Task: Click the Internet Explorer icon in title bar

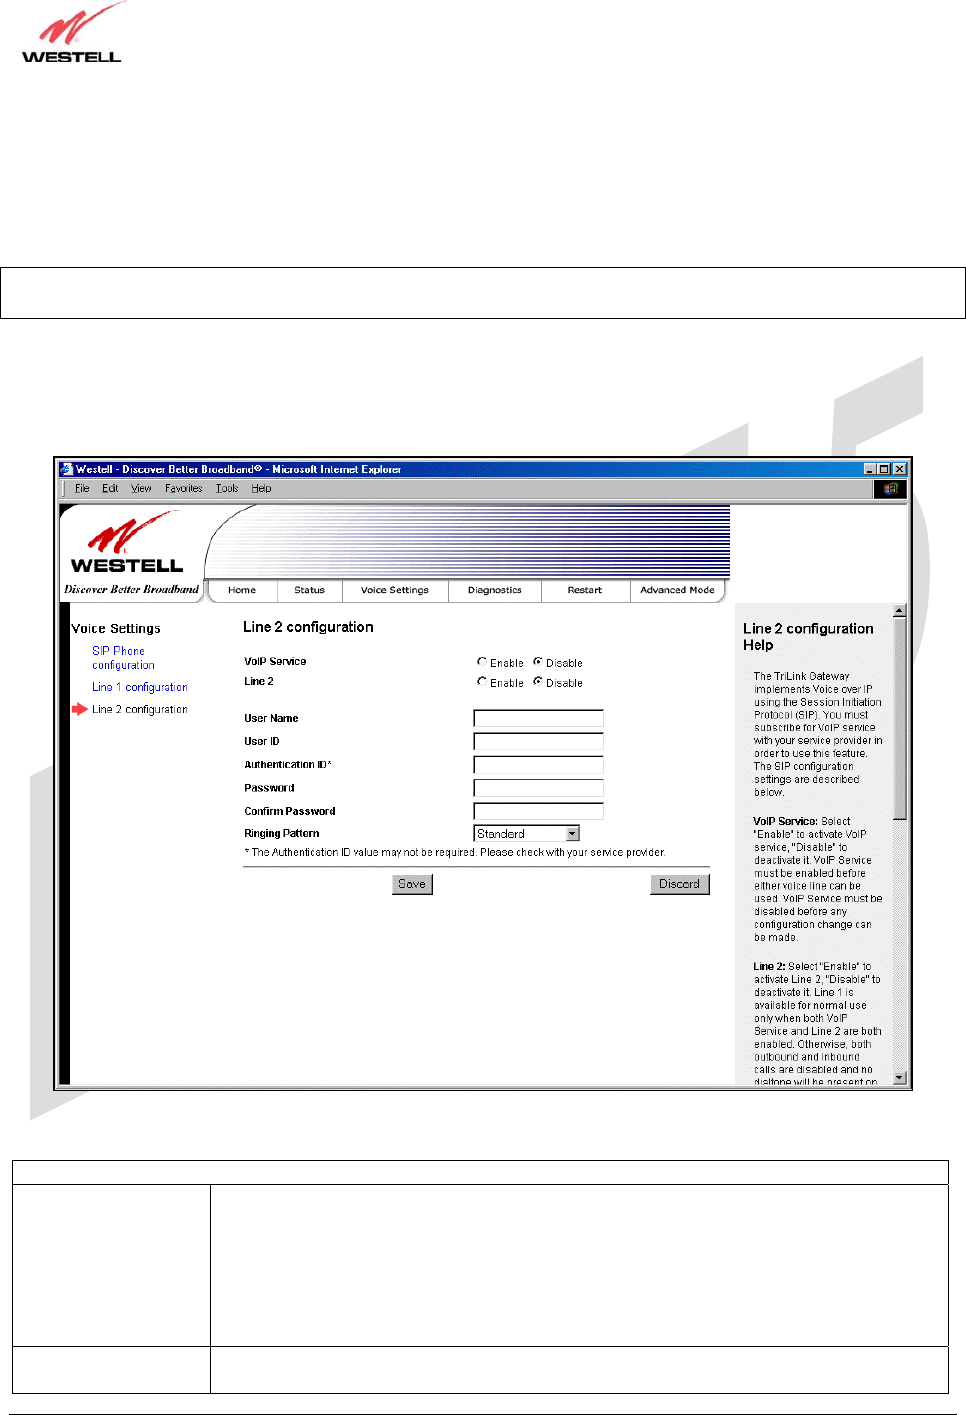Action: click(67, 469)
